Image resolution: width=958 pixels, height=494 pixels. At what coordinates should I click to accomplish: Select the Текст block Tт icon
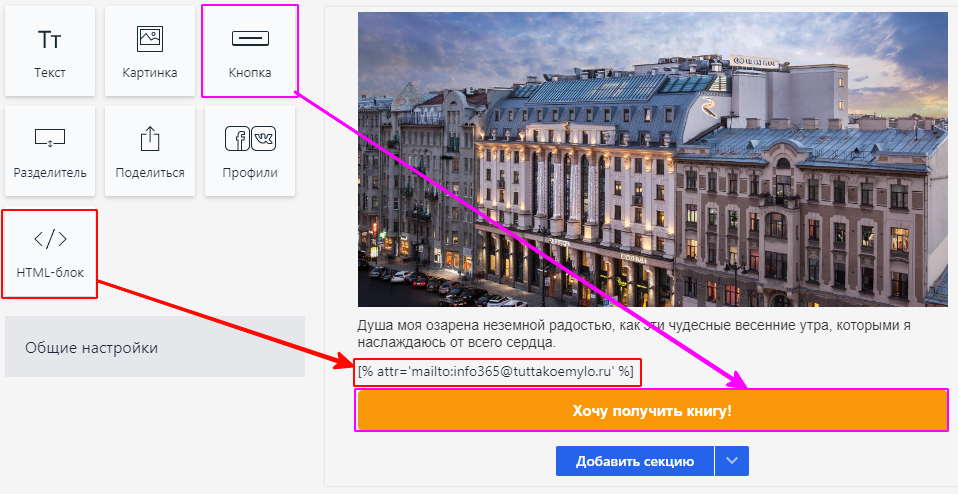(49, 40)
